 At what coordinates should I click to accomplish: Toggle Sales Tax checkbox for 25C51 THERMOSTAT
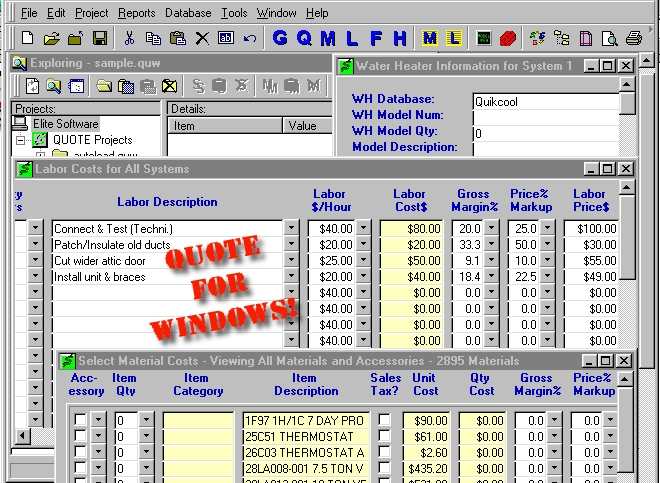[x=384, y=438]
